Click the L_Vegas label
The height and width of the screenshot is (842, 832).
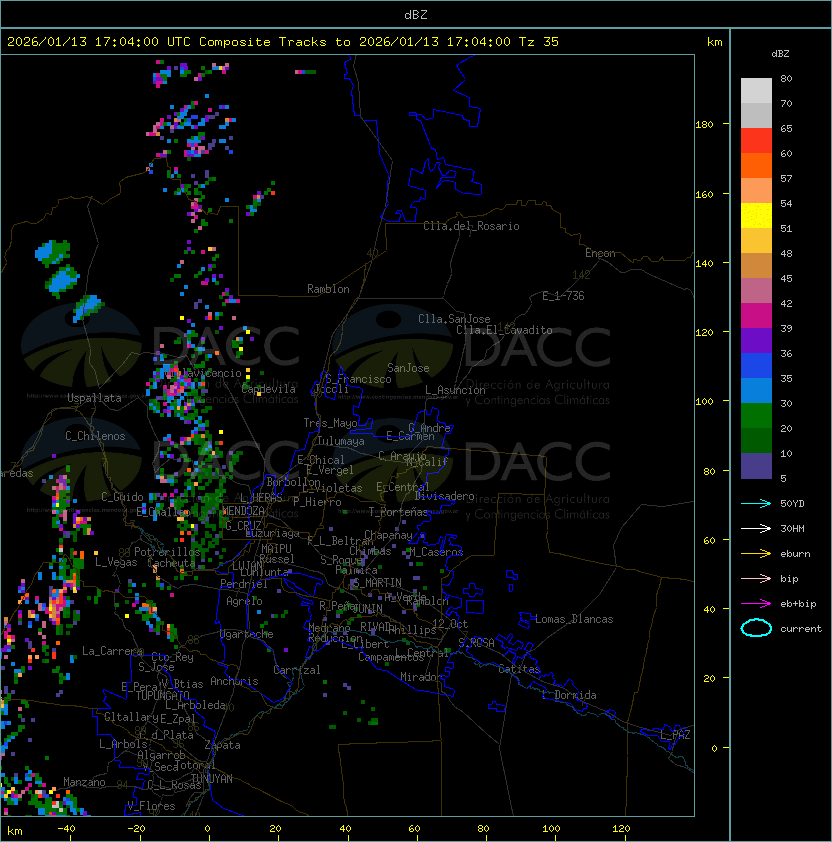pos(116,562)
